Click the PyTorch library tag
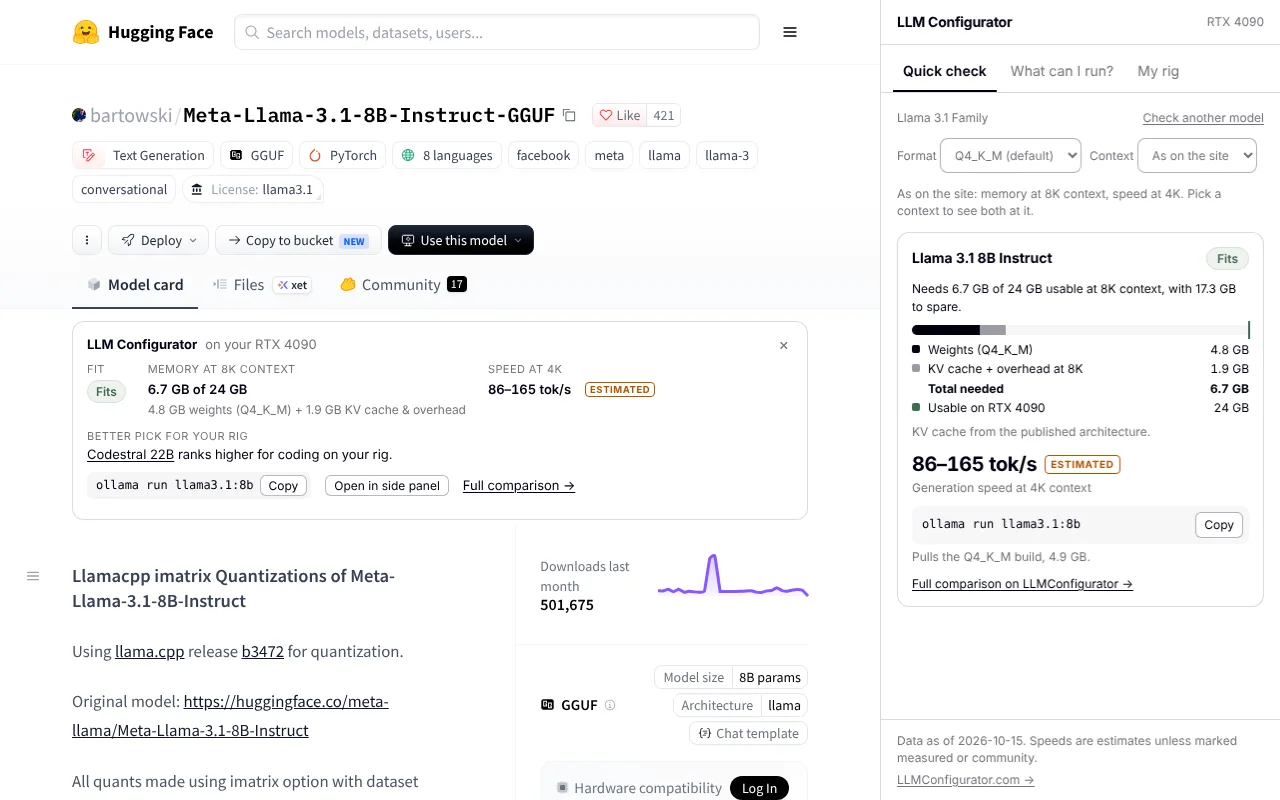This screenshot has height=800, width=1280. 342,155
